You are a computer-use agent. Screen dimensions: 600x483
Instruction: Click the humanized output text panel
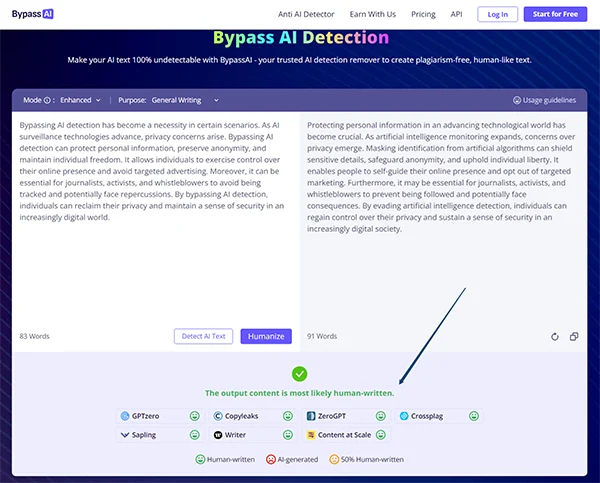pos(443,220)
